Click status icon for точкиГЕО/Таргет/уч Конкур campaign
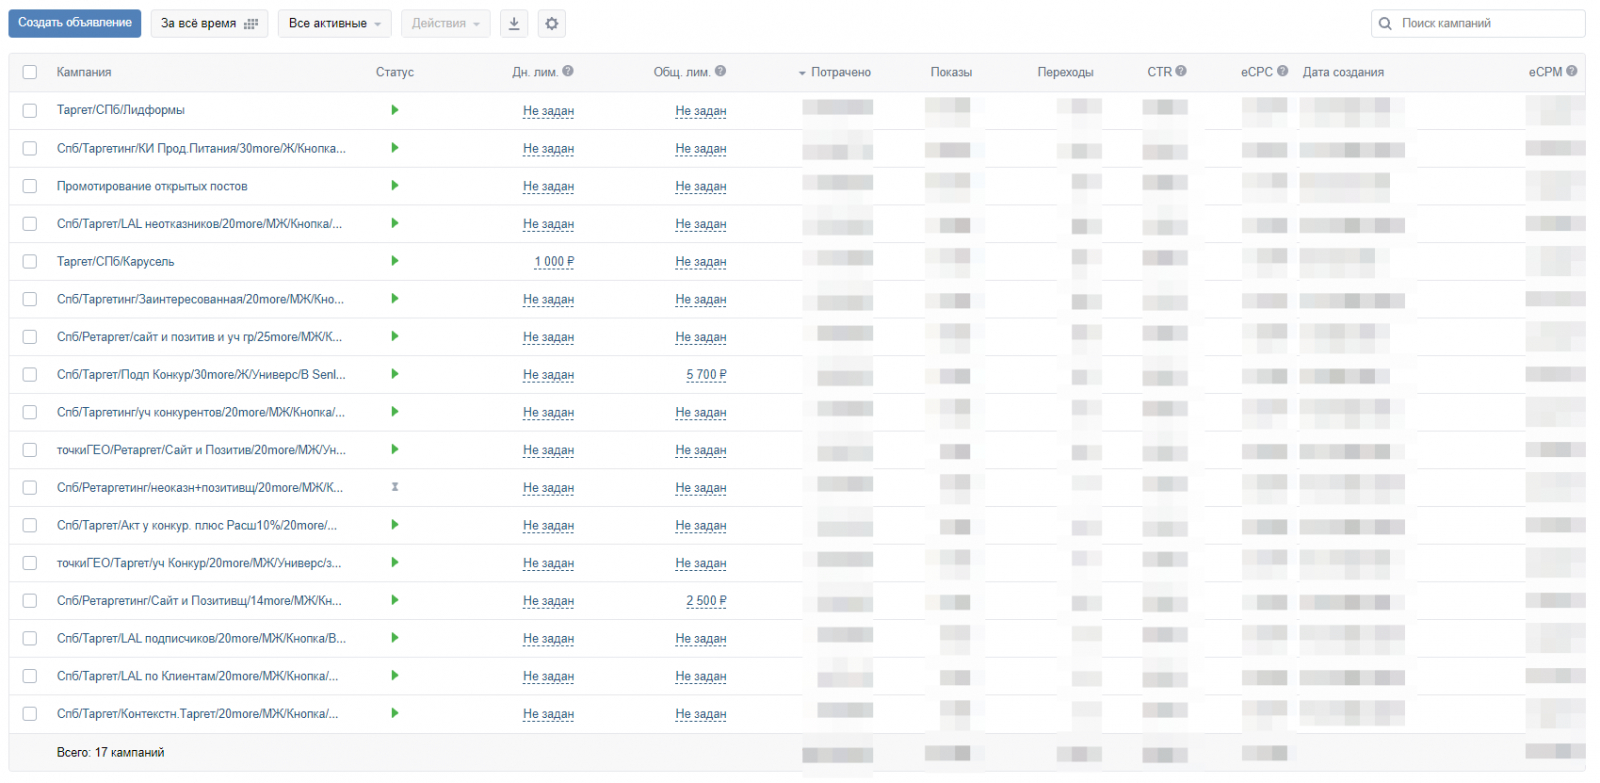This screenshot has height=783, width=1600. [395, 562]
